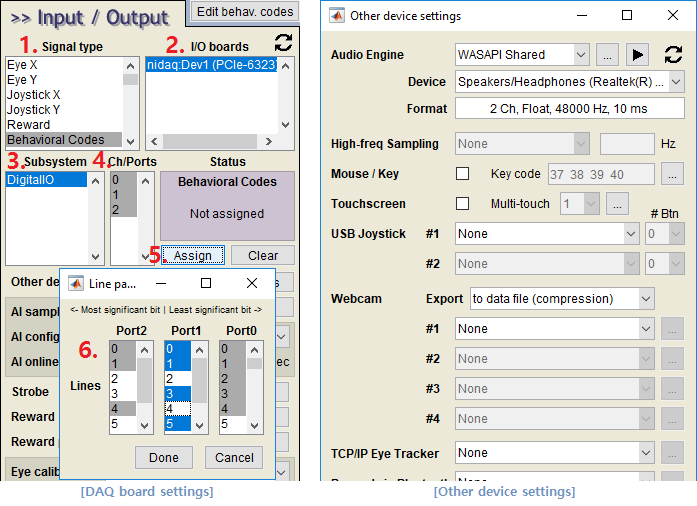Click down arrow of Port1 lines scrollbar

click(x=200, y=426)
